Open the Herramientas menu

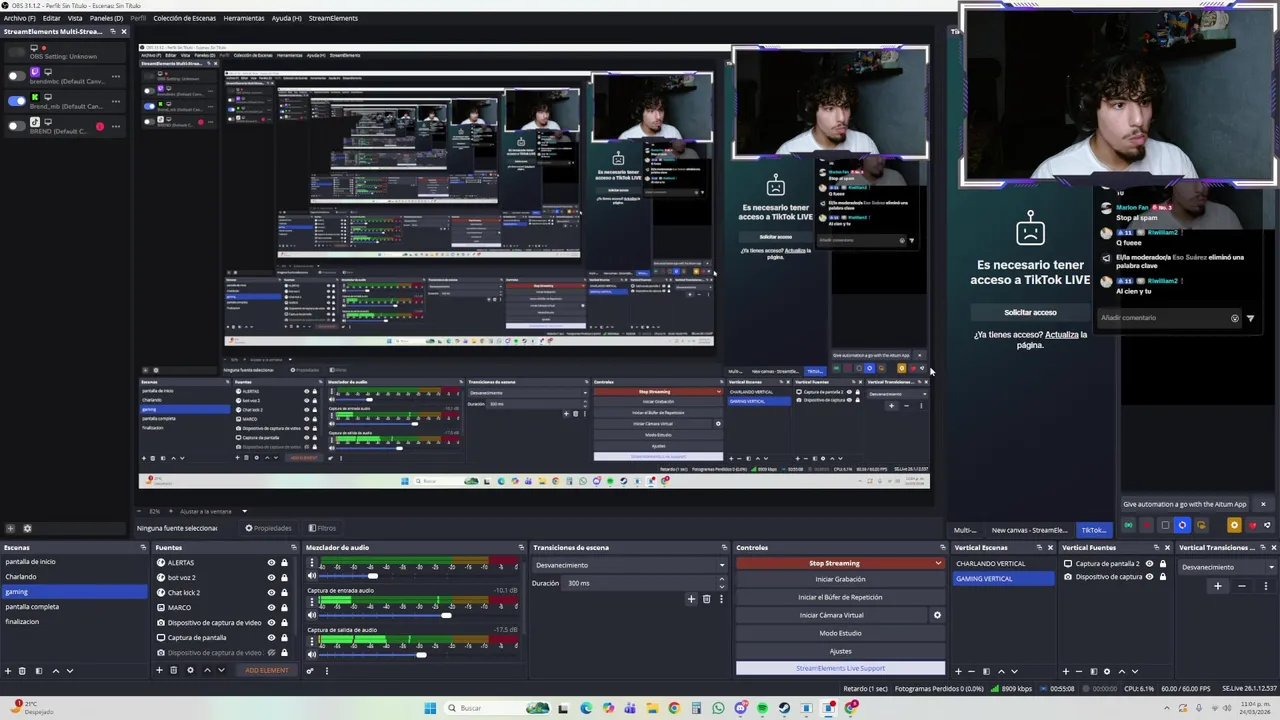pyautogui.click(x=244, y=18)
